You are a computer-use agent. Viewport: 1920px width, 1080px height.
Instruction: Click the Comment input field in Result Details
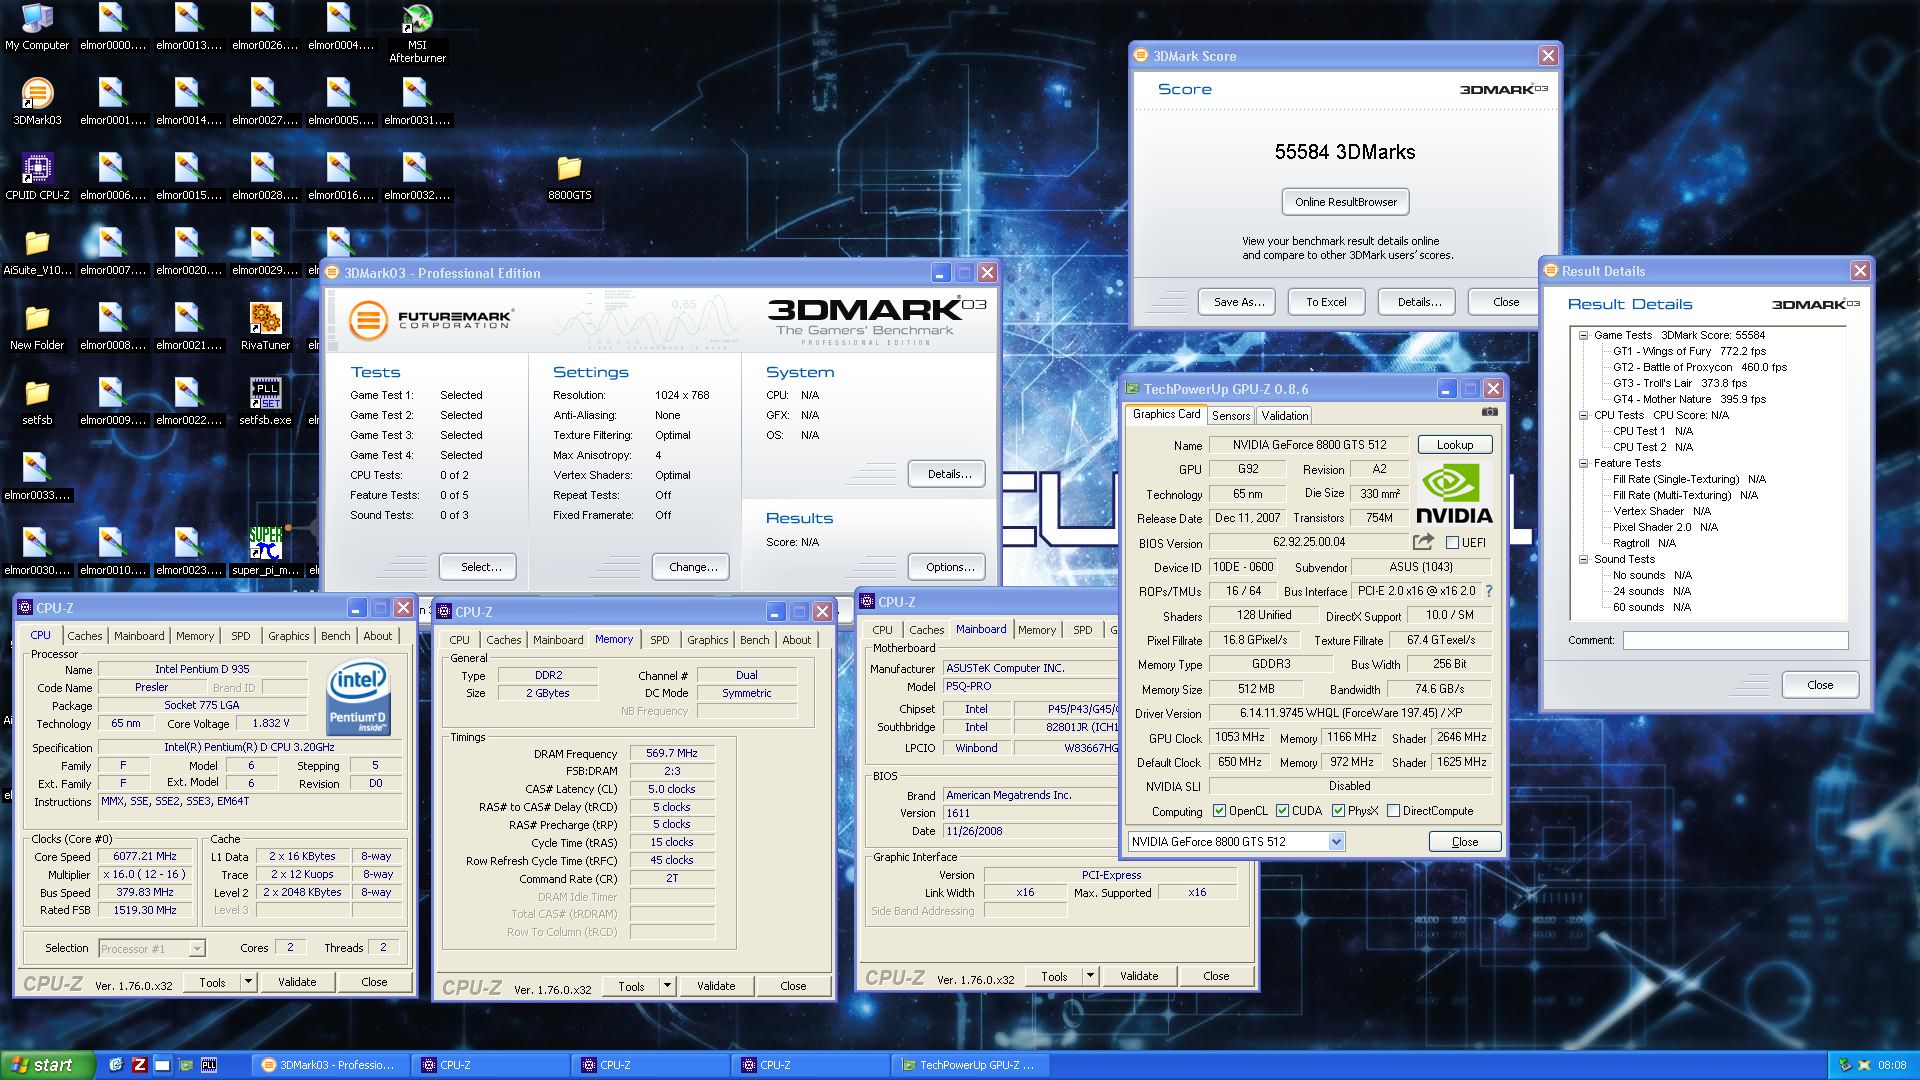1735,641
